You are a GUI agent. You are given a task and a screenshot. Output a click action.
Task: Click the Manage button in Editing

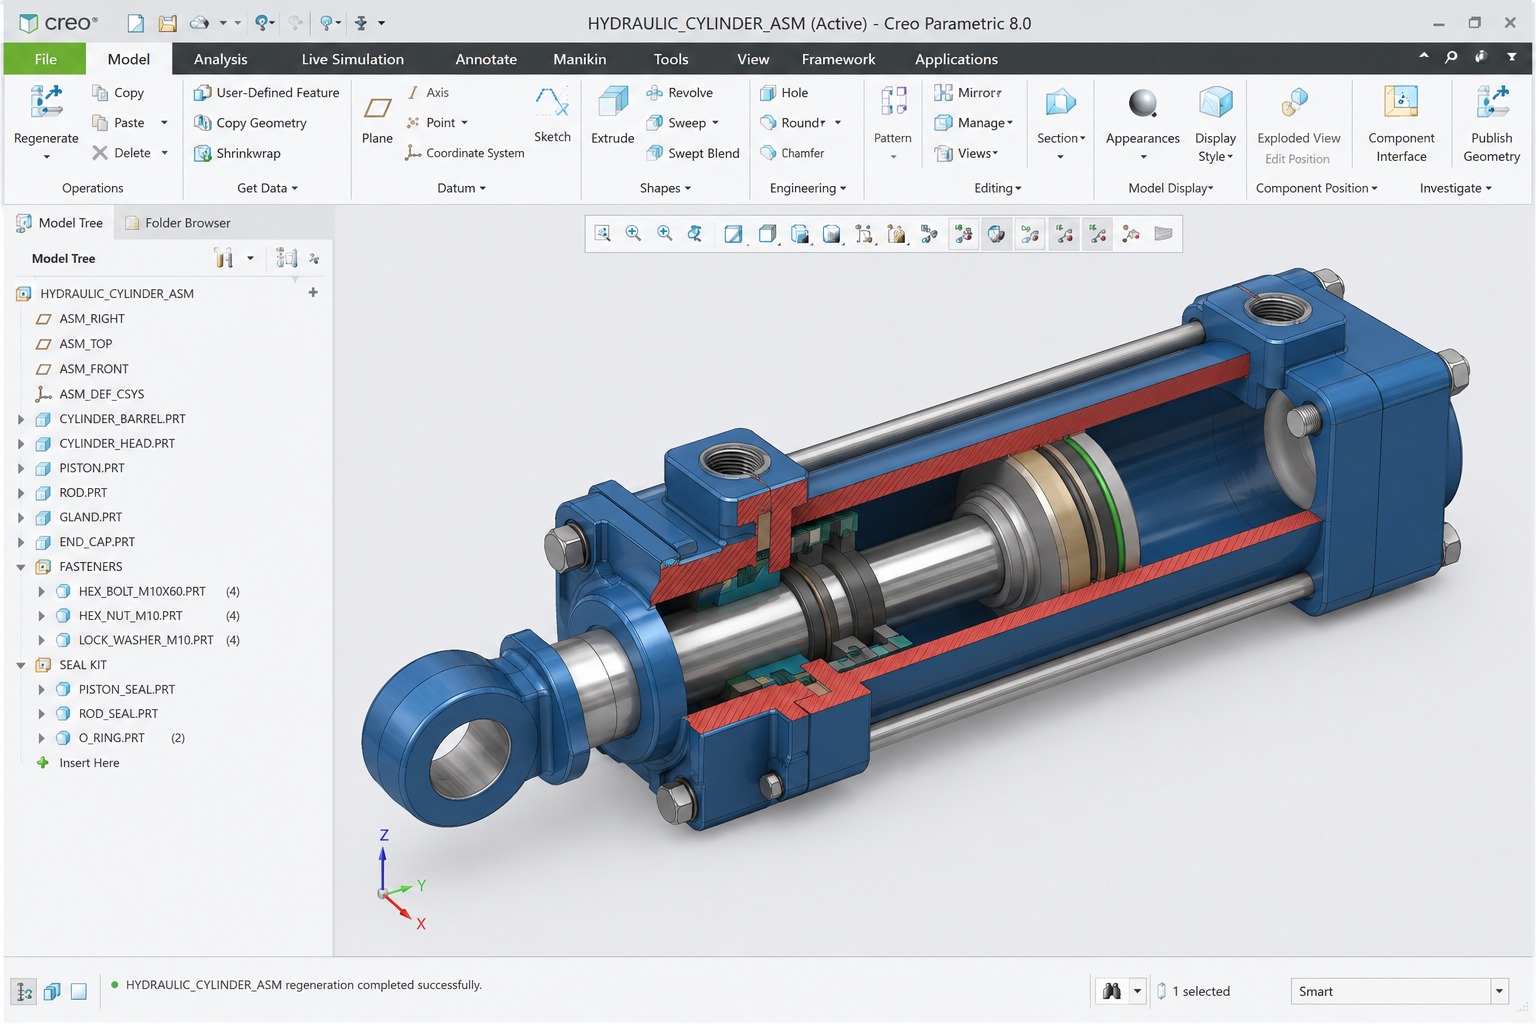tap(974, 123)
